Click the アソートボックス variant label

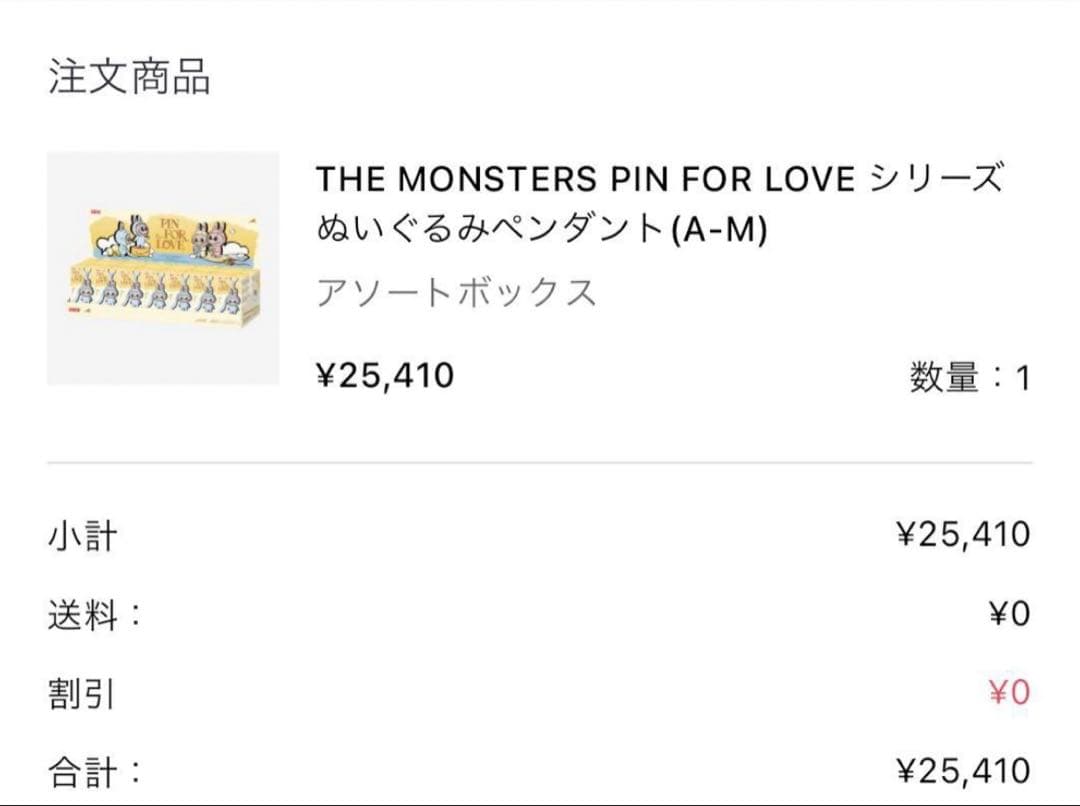456,294
